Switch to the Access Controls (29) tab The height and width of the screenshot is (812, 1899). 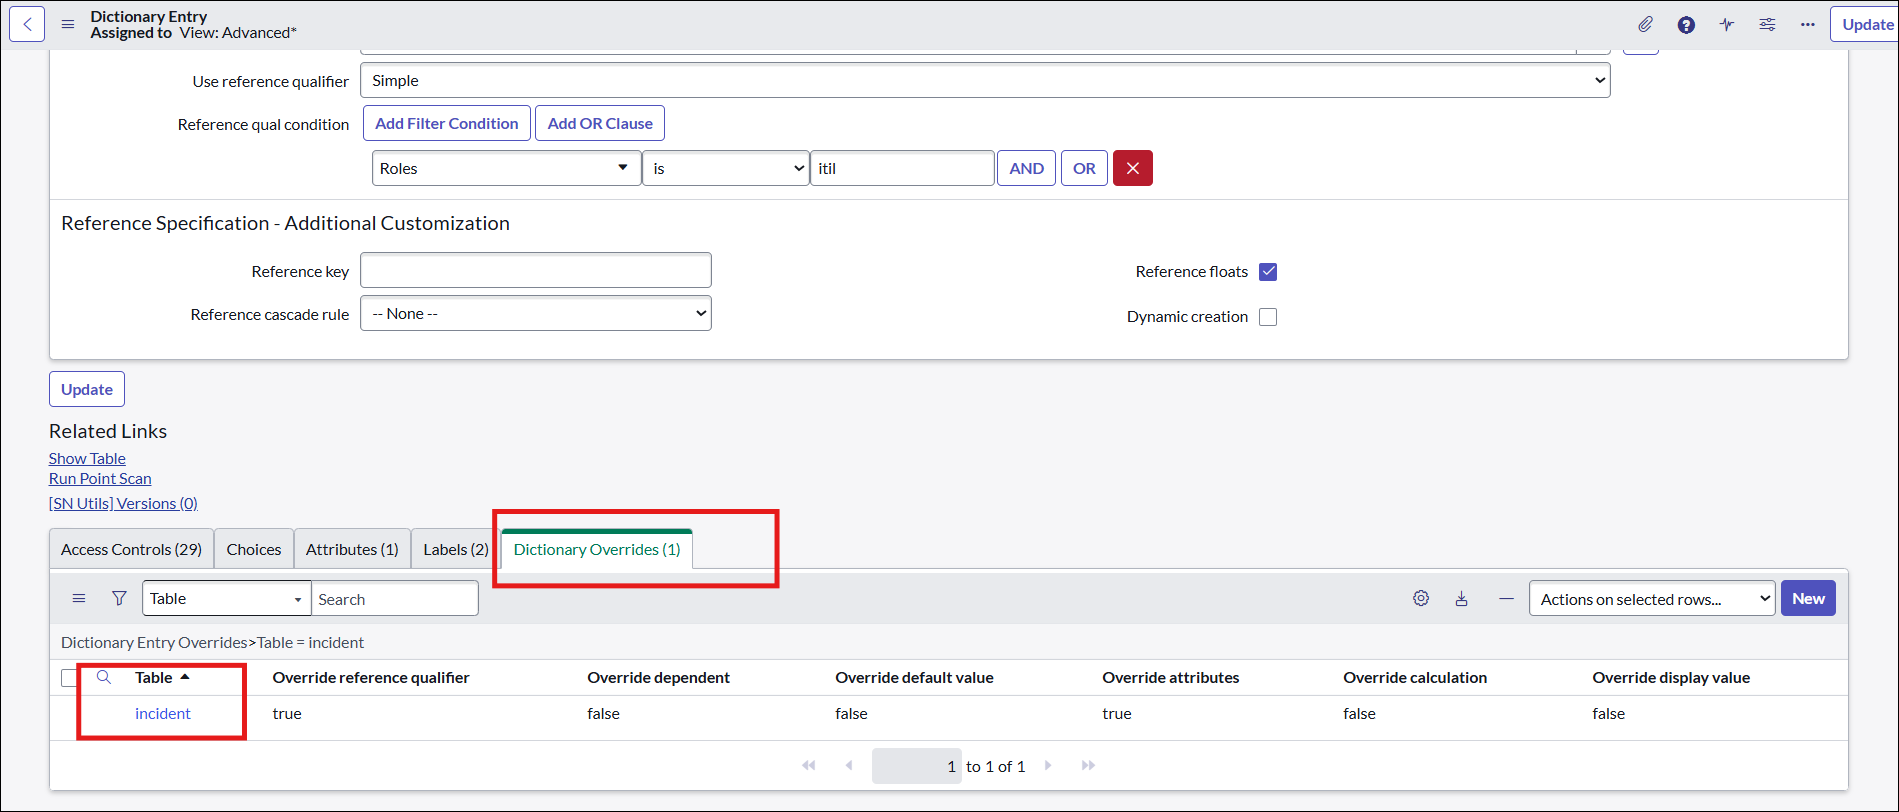pos(131,549)
